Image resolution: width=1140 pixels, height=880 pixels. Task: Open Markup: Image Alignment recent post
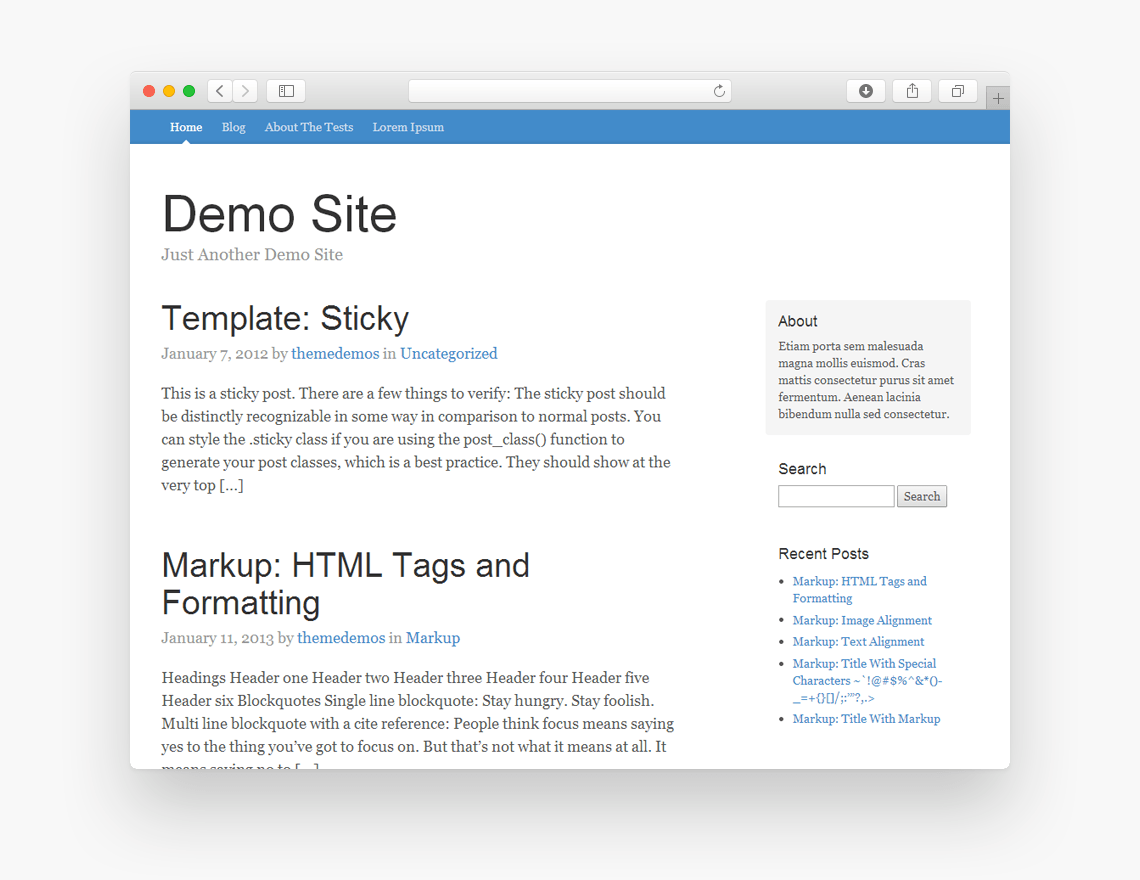862,620
